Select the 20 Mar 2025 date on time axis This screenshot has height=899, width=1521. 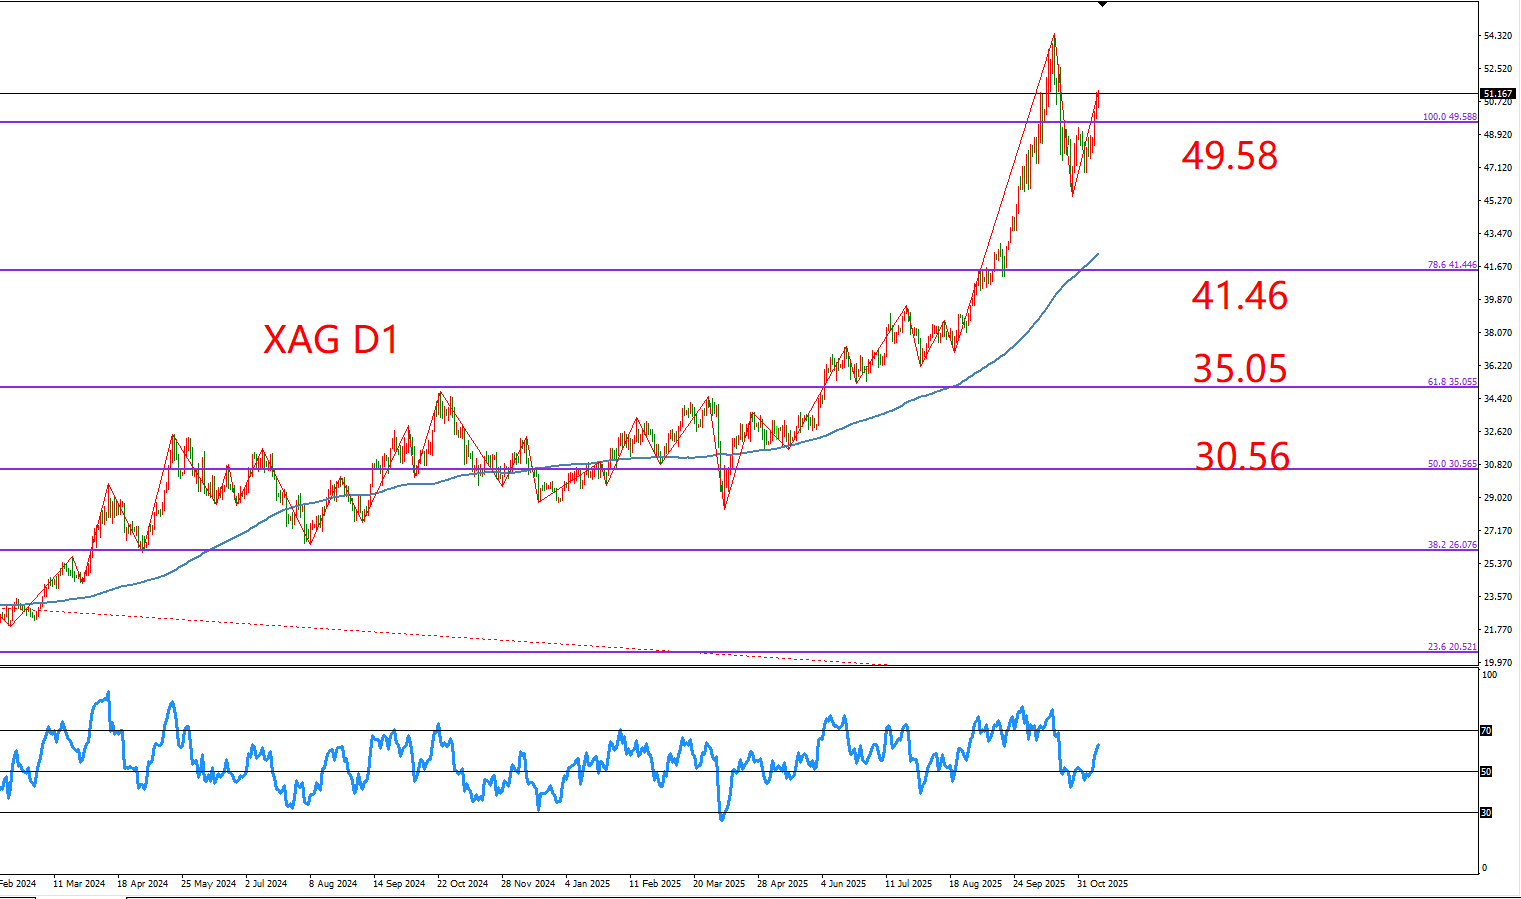tap(719, 884)
